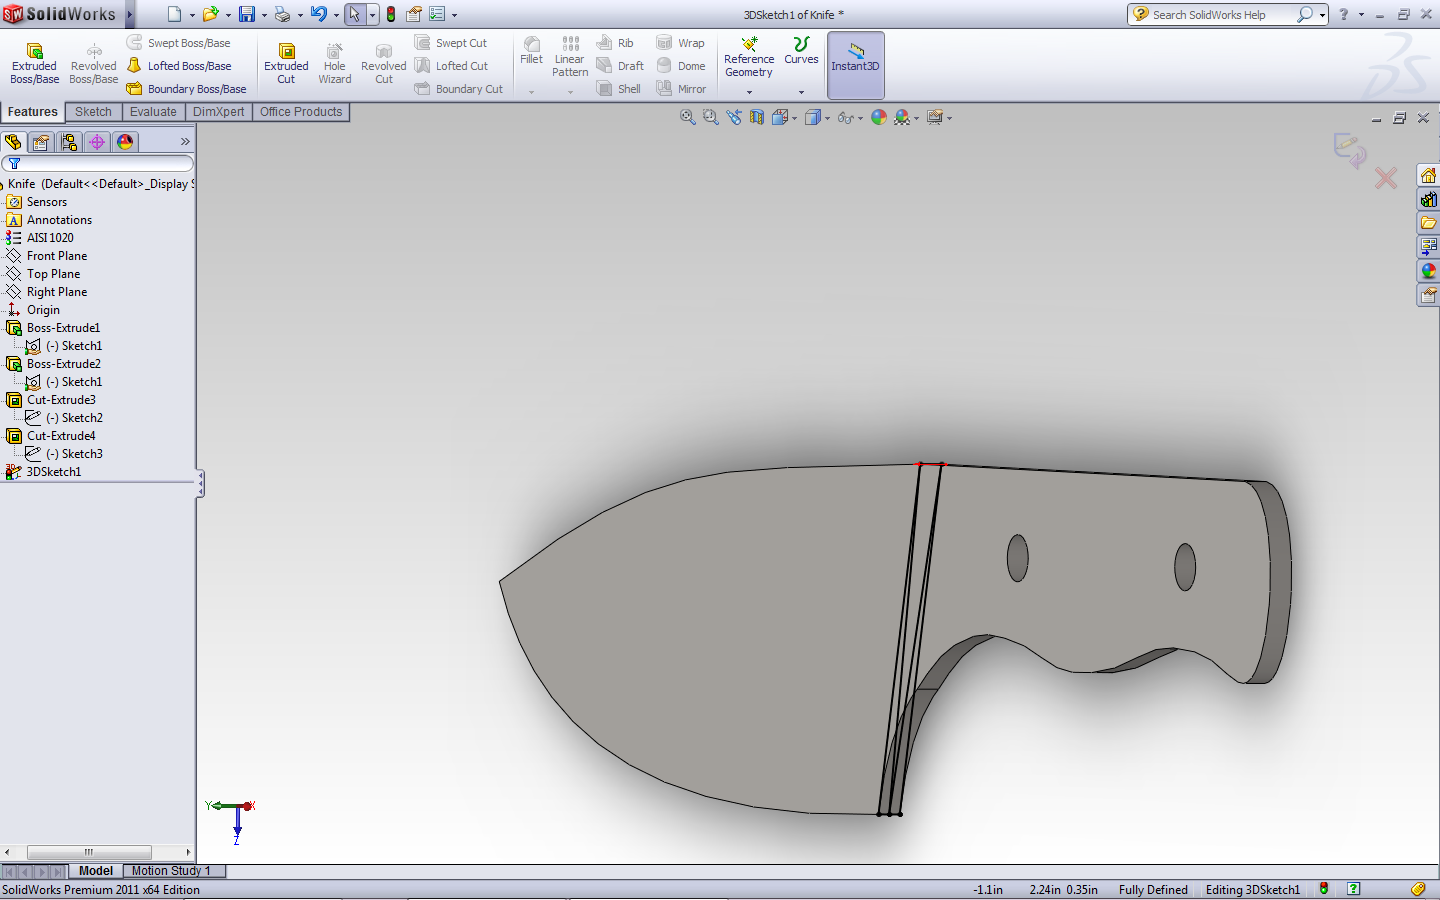Click the feature tree filter field

pyautogui.click(x=97, y=163)
